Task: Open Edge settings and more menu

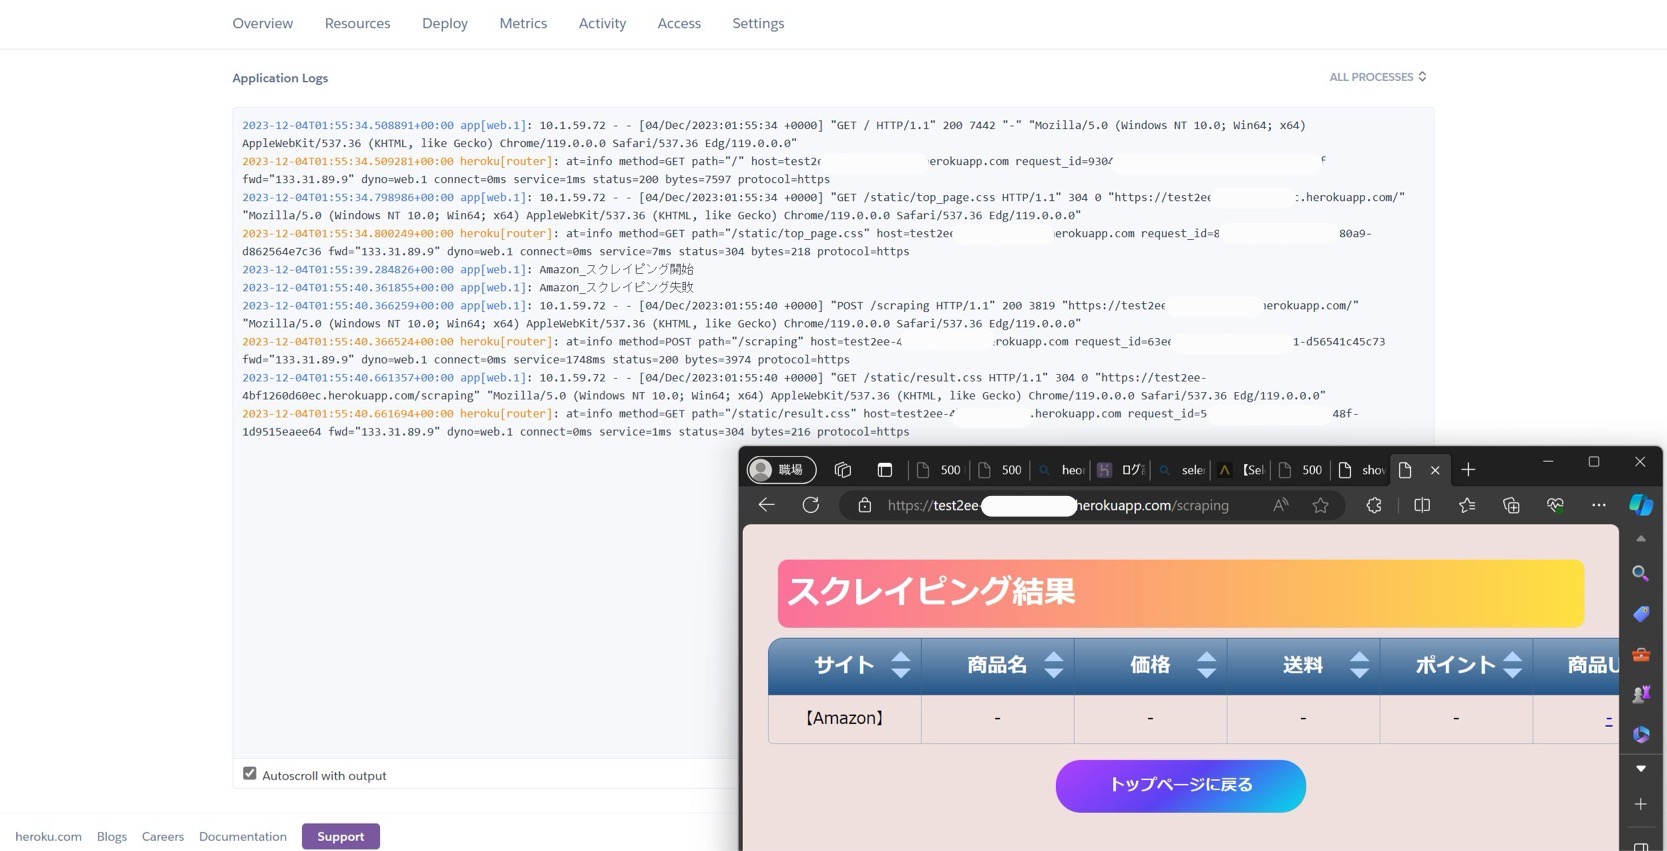Action: point(1599,505)
